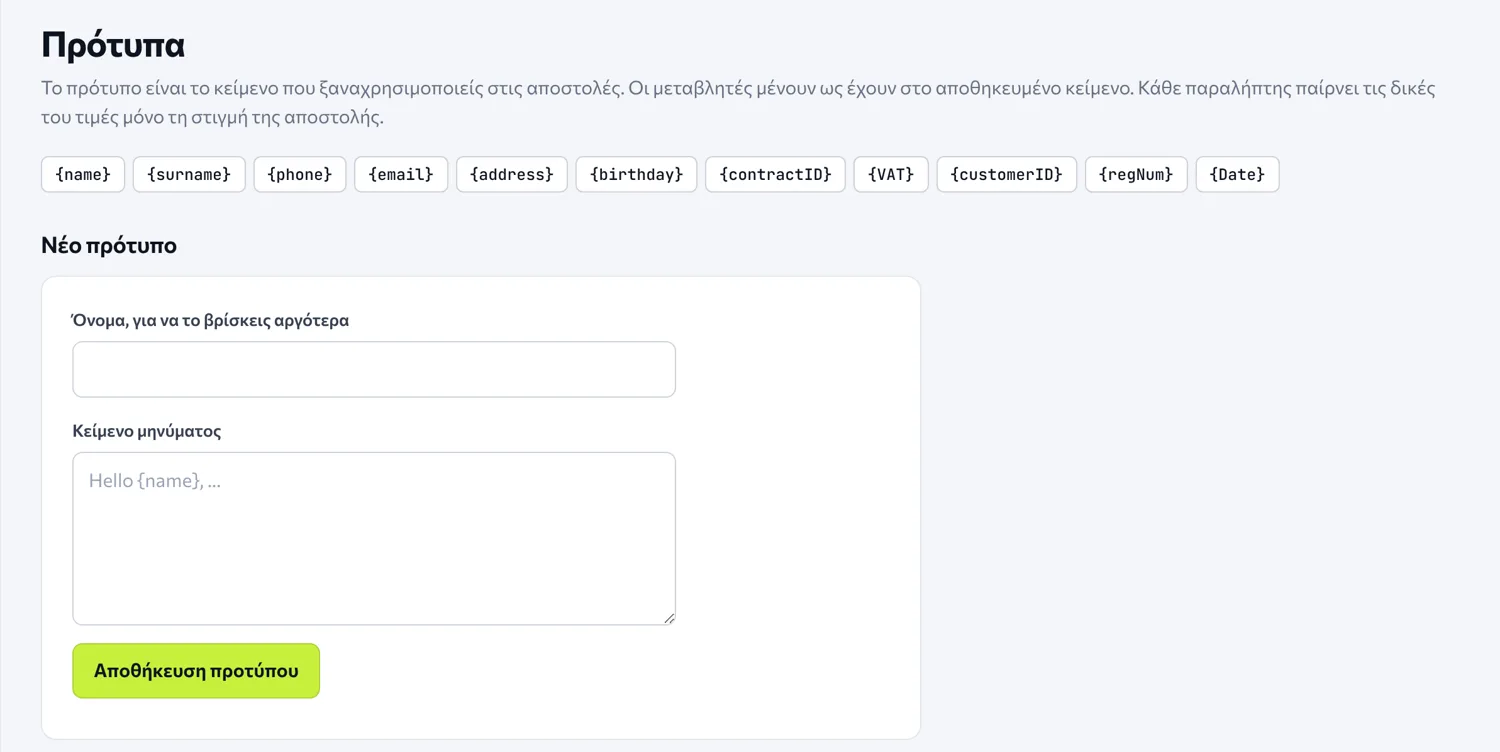Select the {VAT} variable chip

(x=891, y=174)
